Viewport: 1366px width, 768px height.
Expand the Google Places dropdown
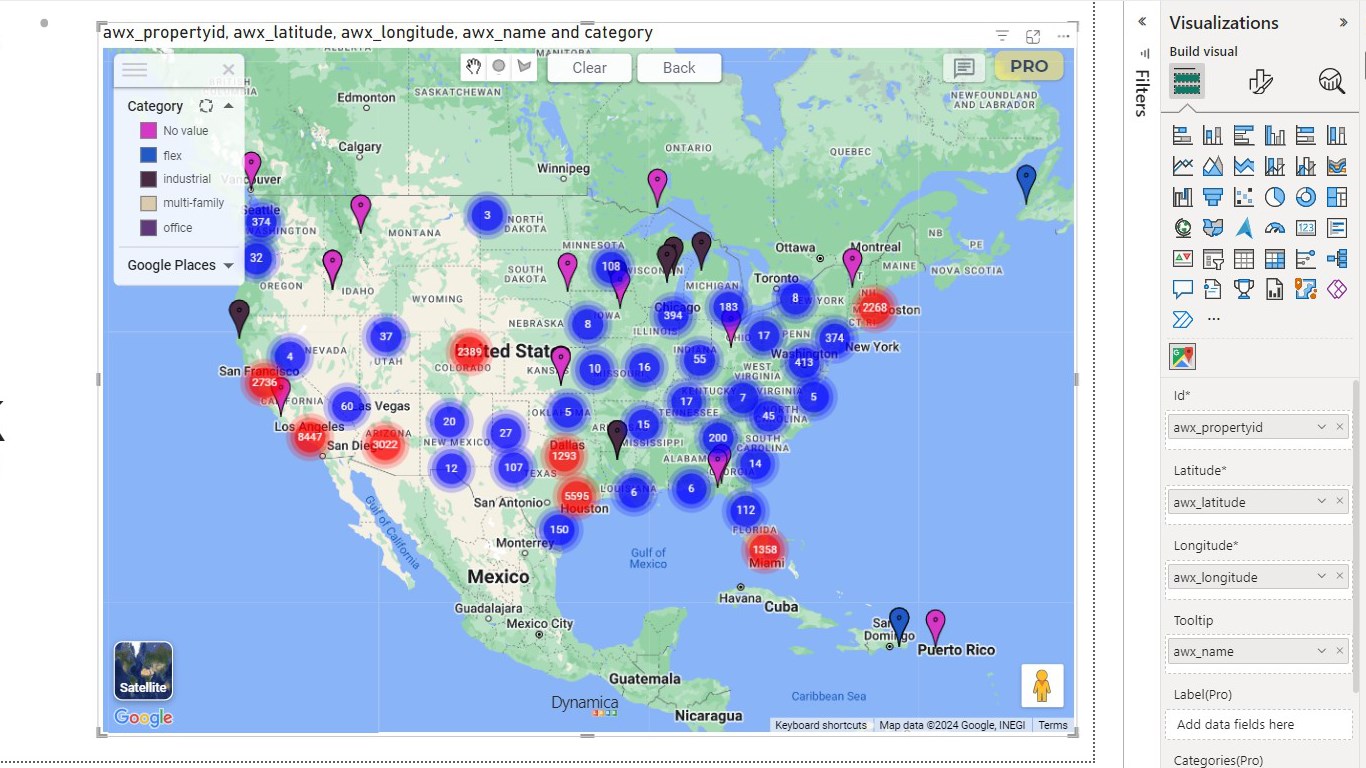click(x=228, y=265)
